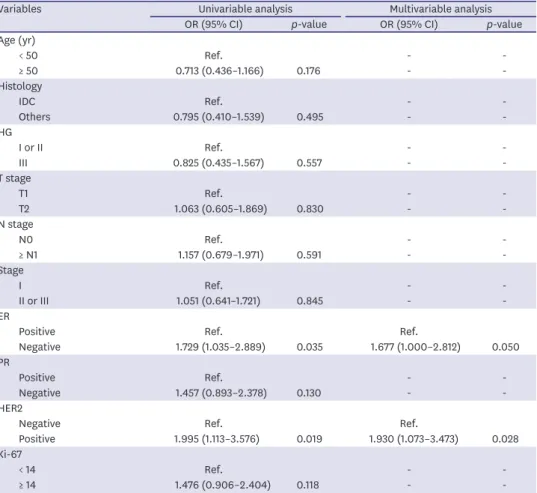Image resolution: width=537 pixels, height=493 pixels.
Task: Click the p-value '0.118'
Action: [308, 485]
